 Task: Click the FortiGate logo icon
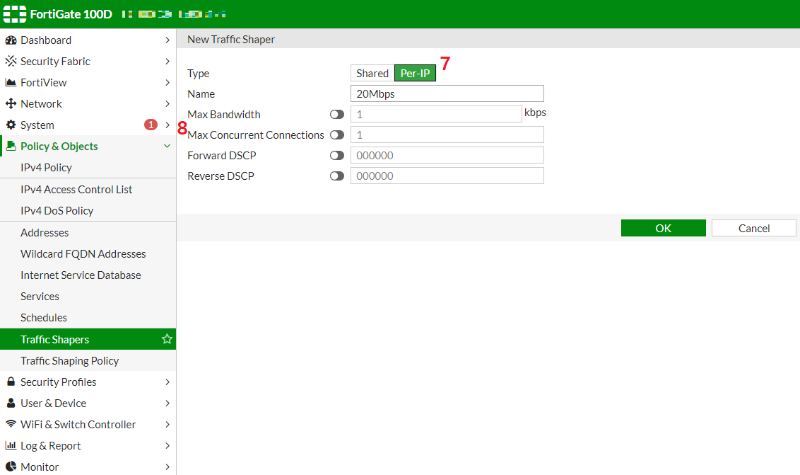point(14,15)
